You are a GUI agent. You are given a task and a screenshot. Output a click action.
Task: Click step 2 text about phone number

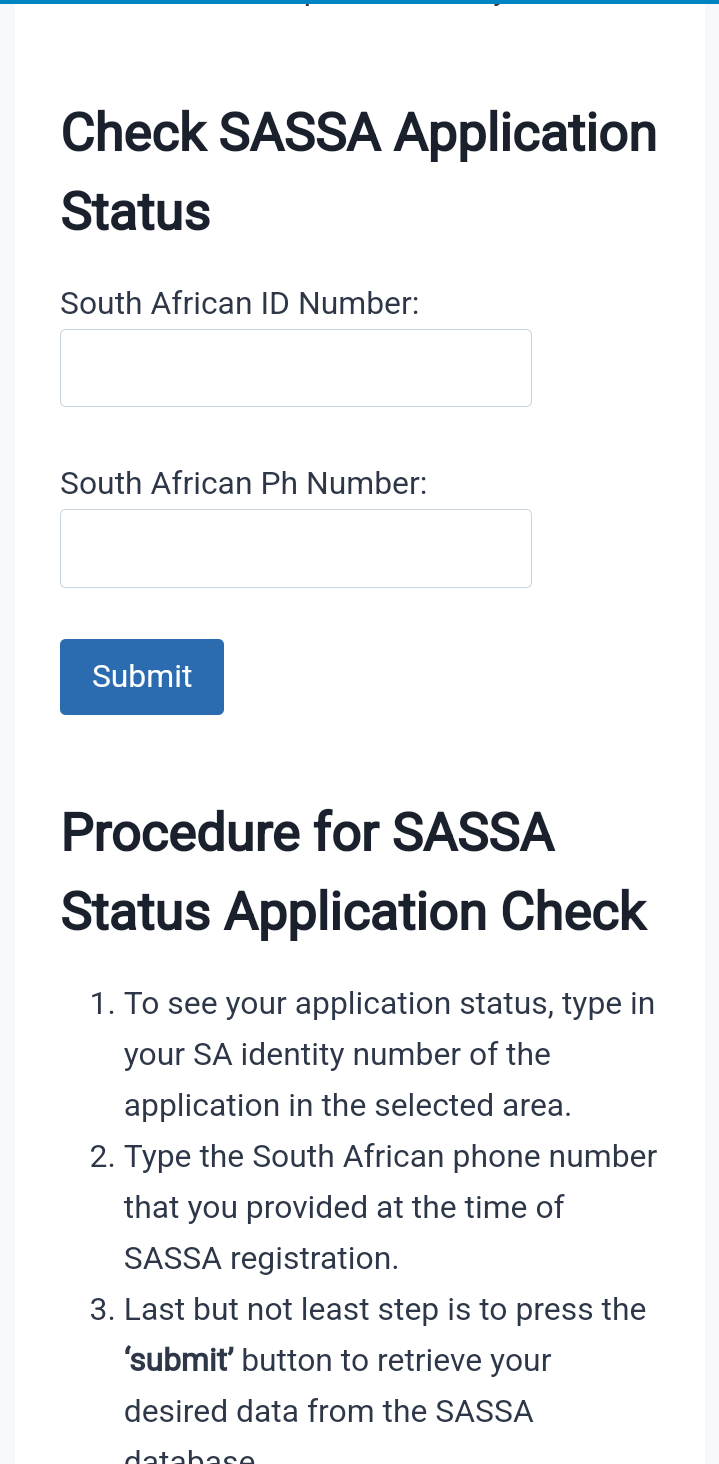point(390,1156)
